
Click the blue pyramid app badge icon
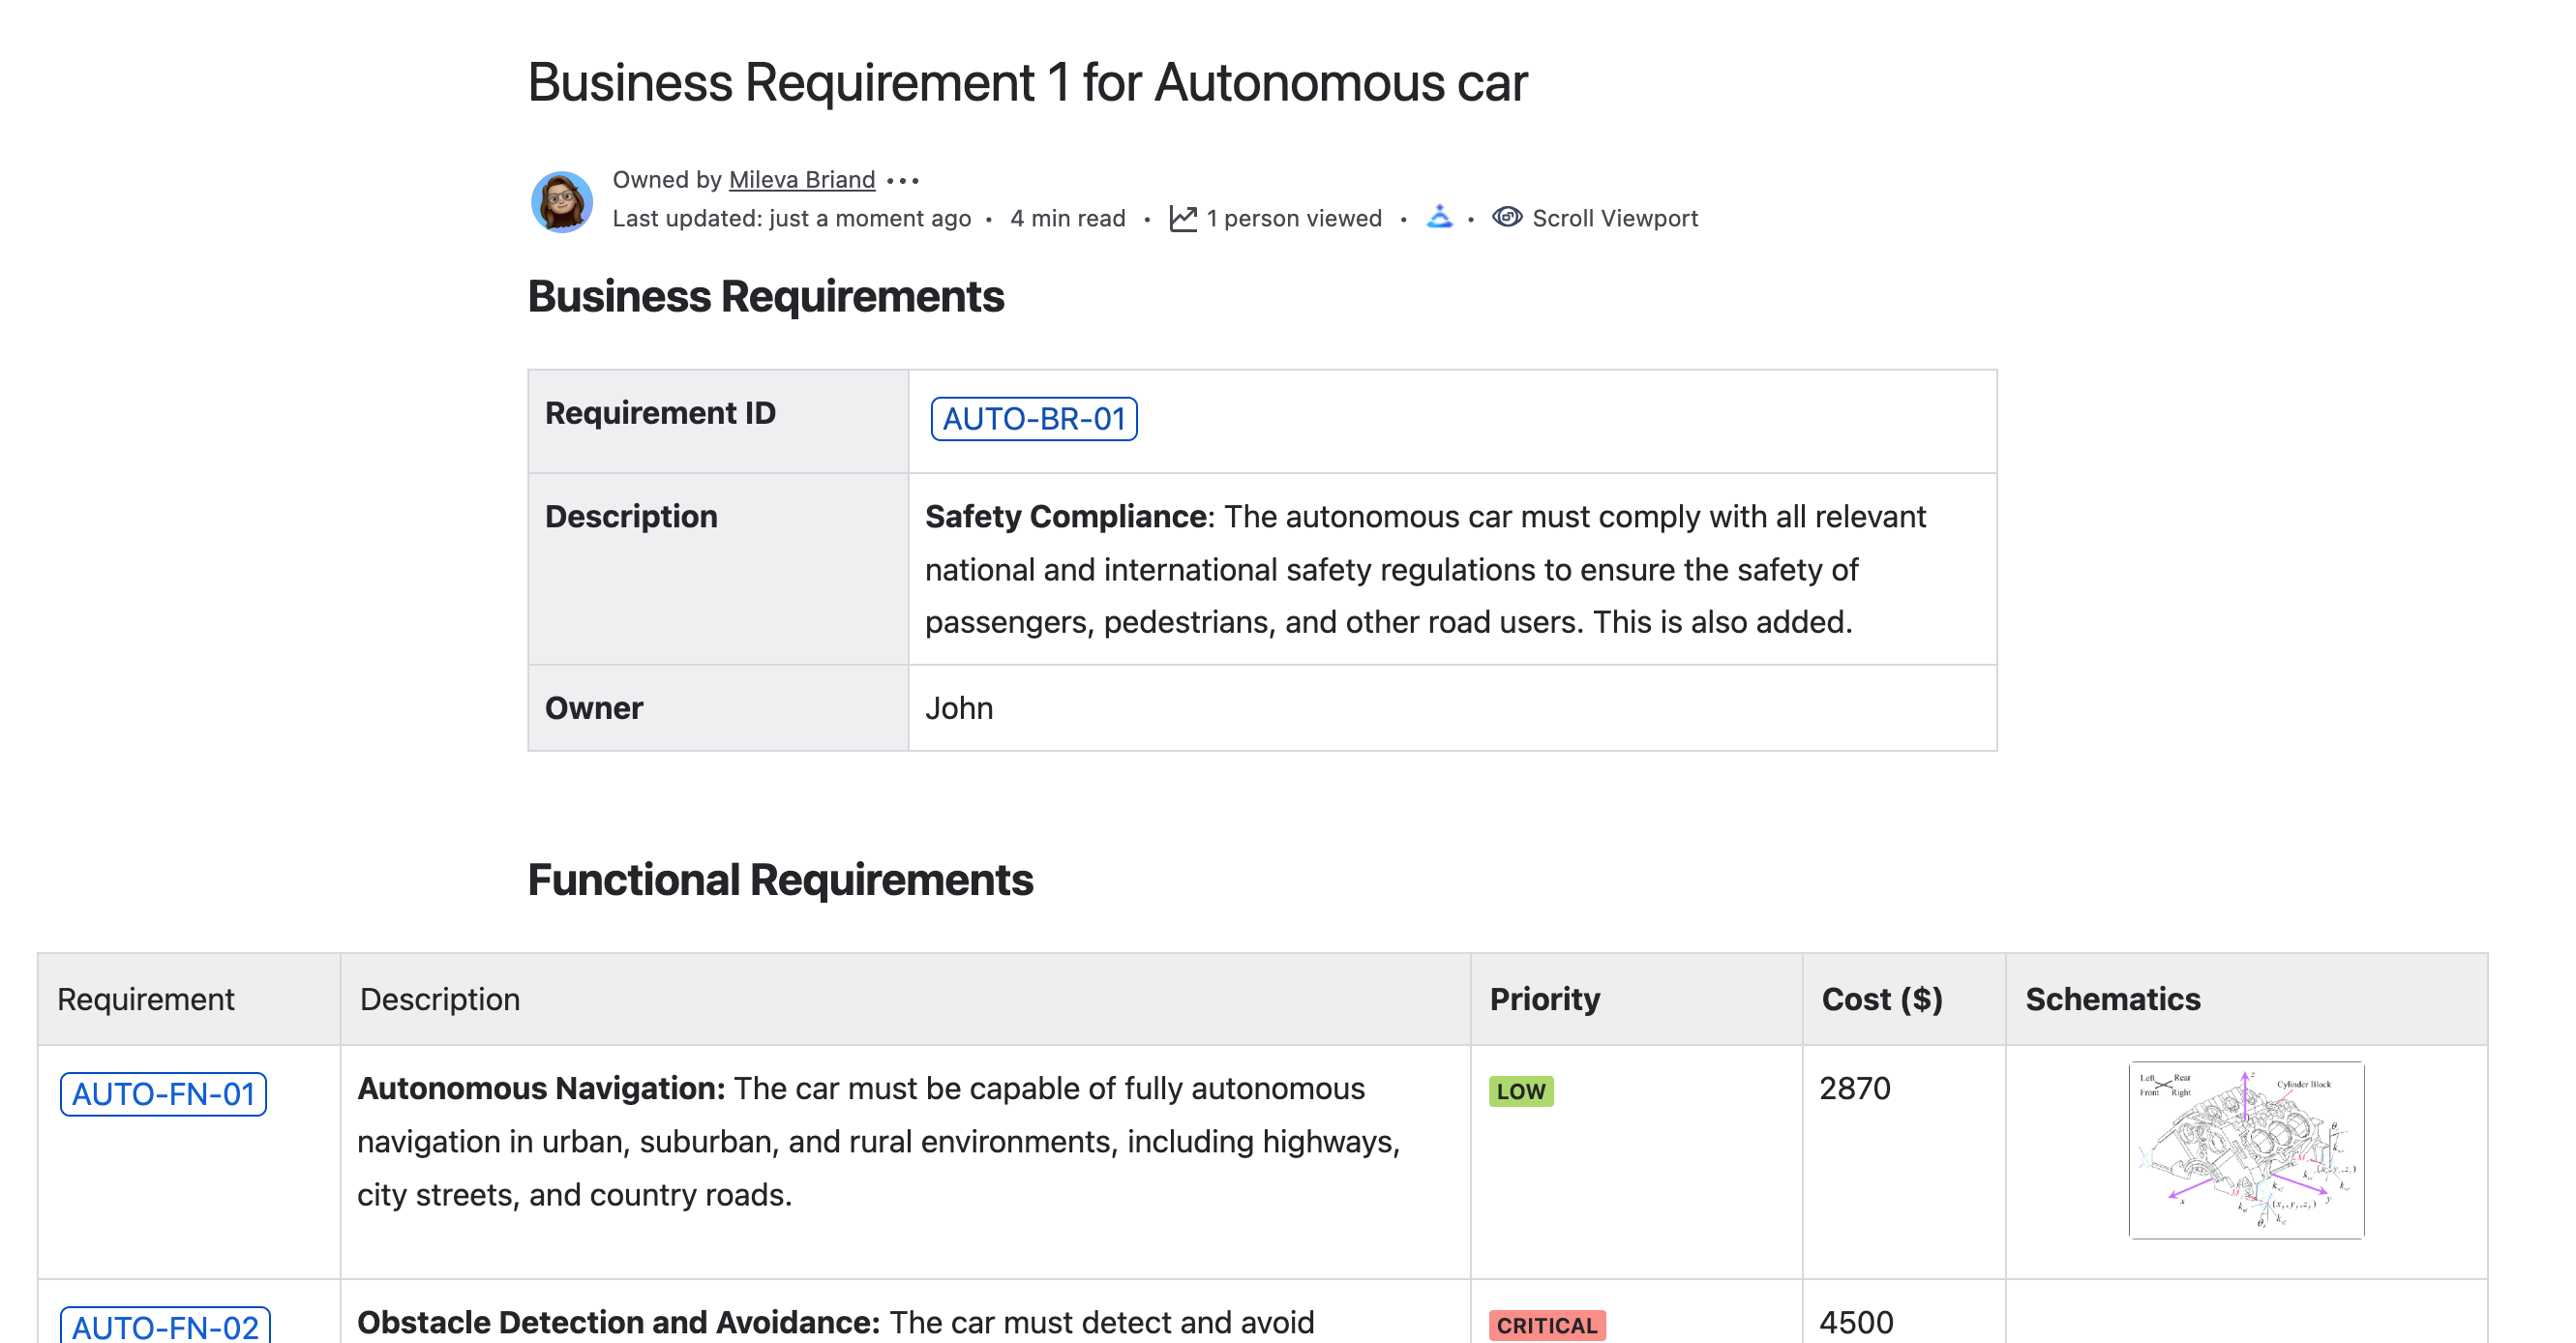(x=1438, y=216)
